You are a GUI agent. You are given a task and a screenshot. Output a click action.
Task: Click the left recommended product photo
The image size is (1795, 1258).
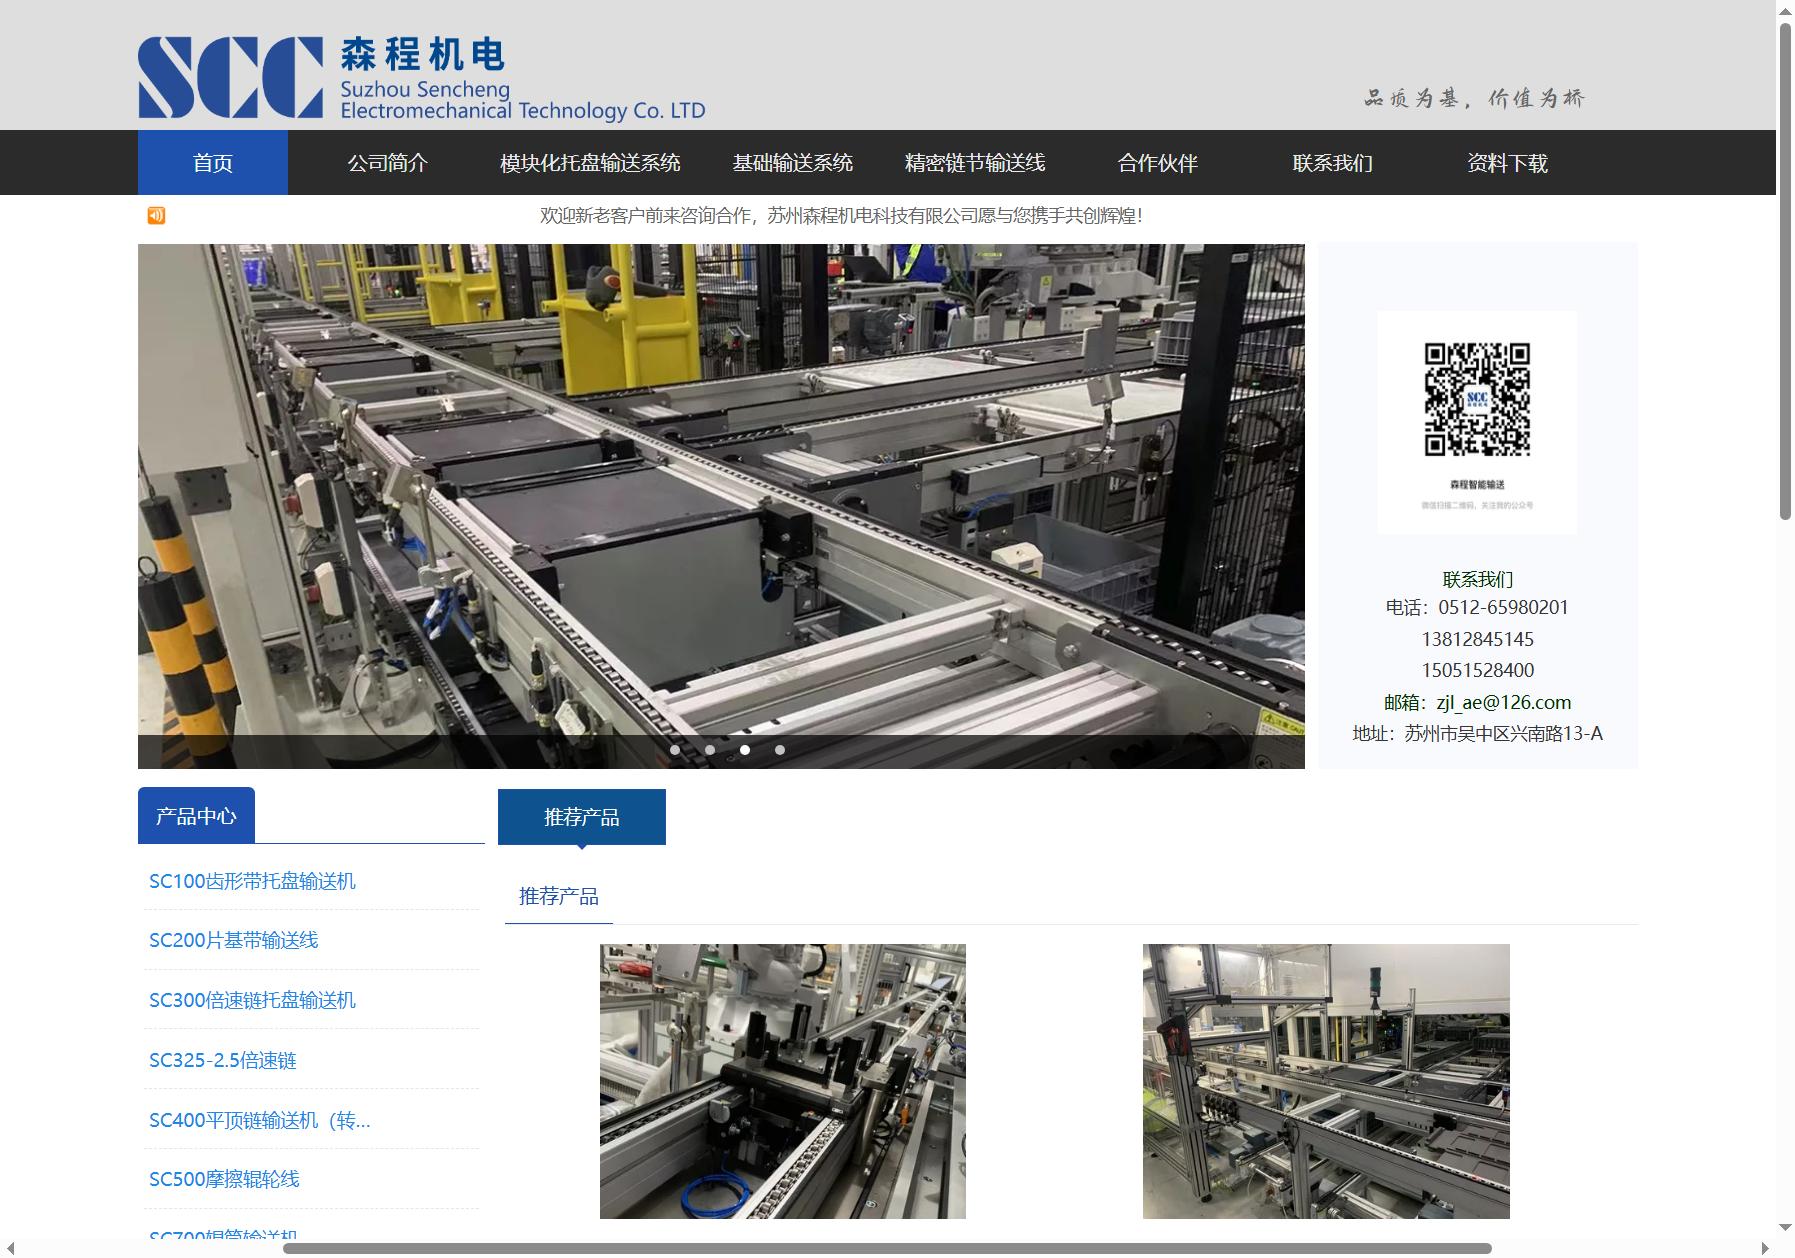coord(783,1081)
